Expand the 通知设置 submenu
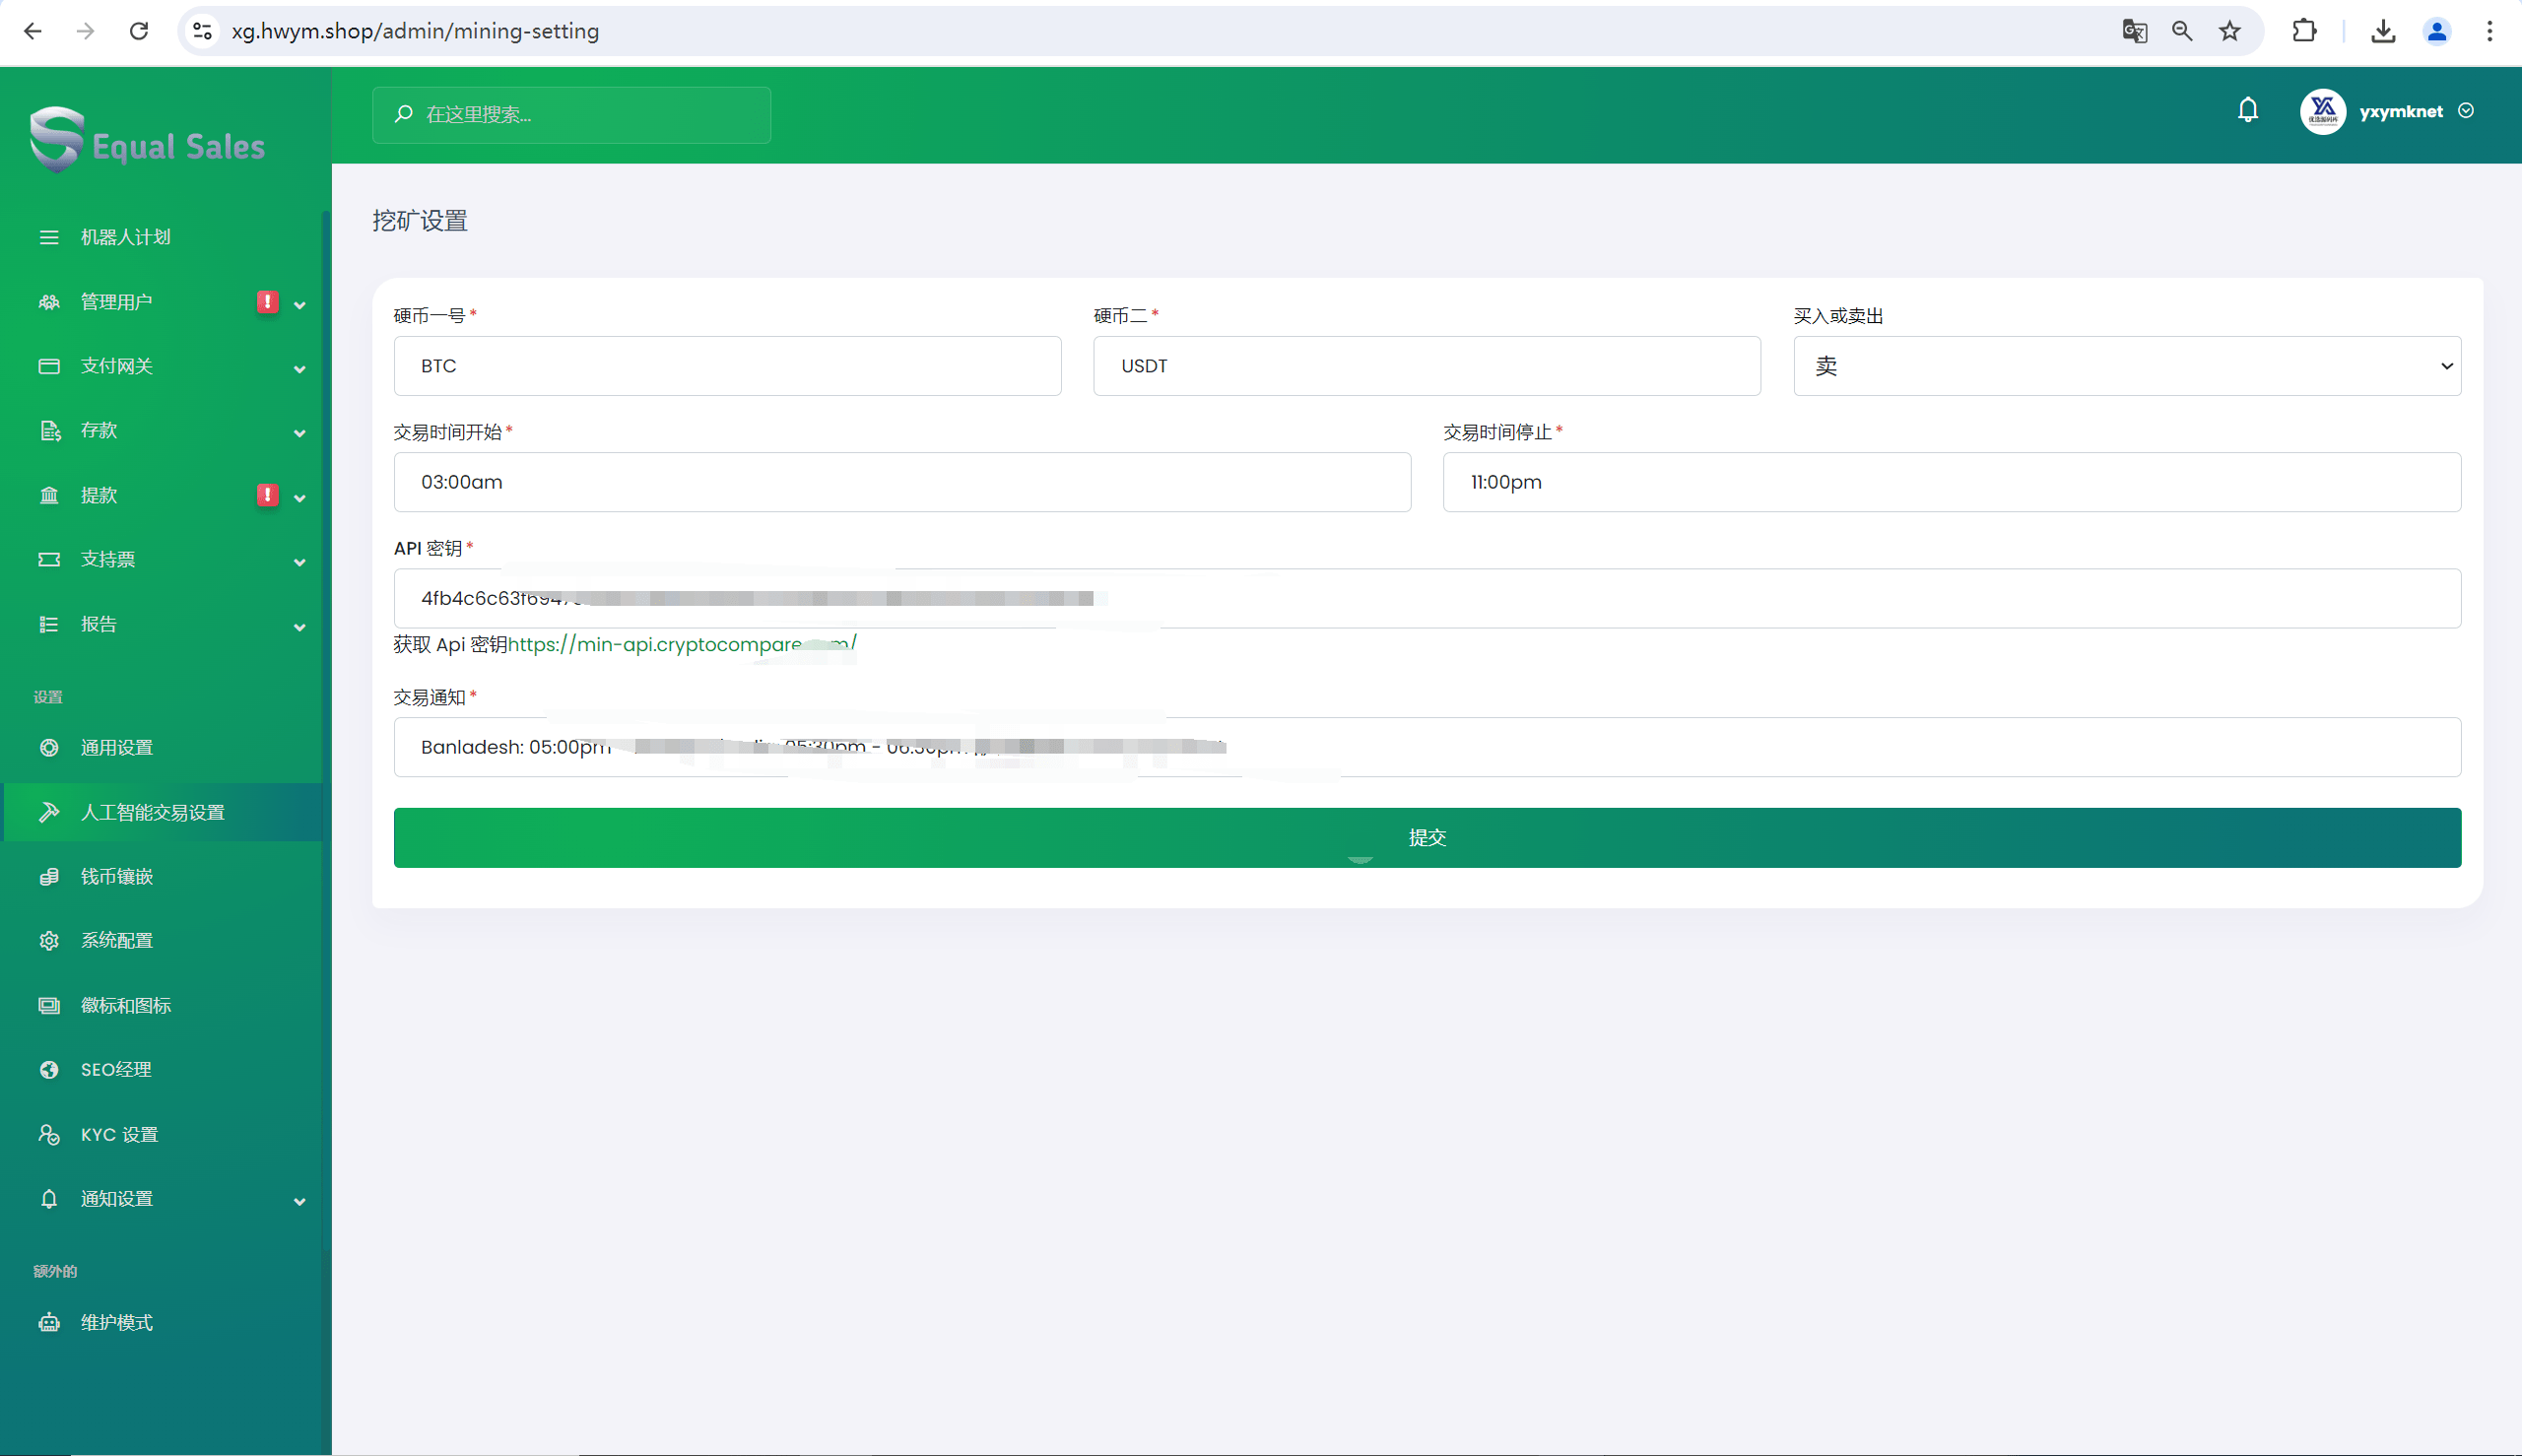The image size is (2522, 1456). click(x=299, y=1201)
